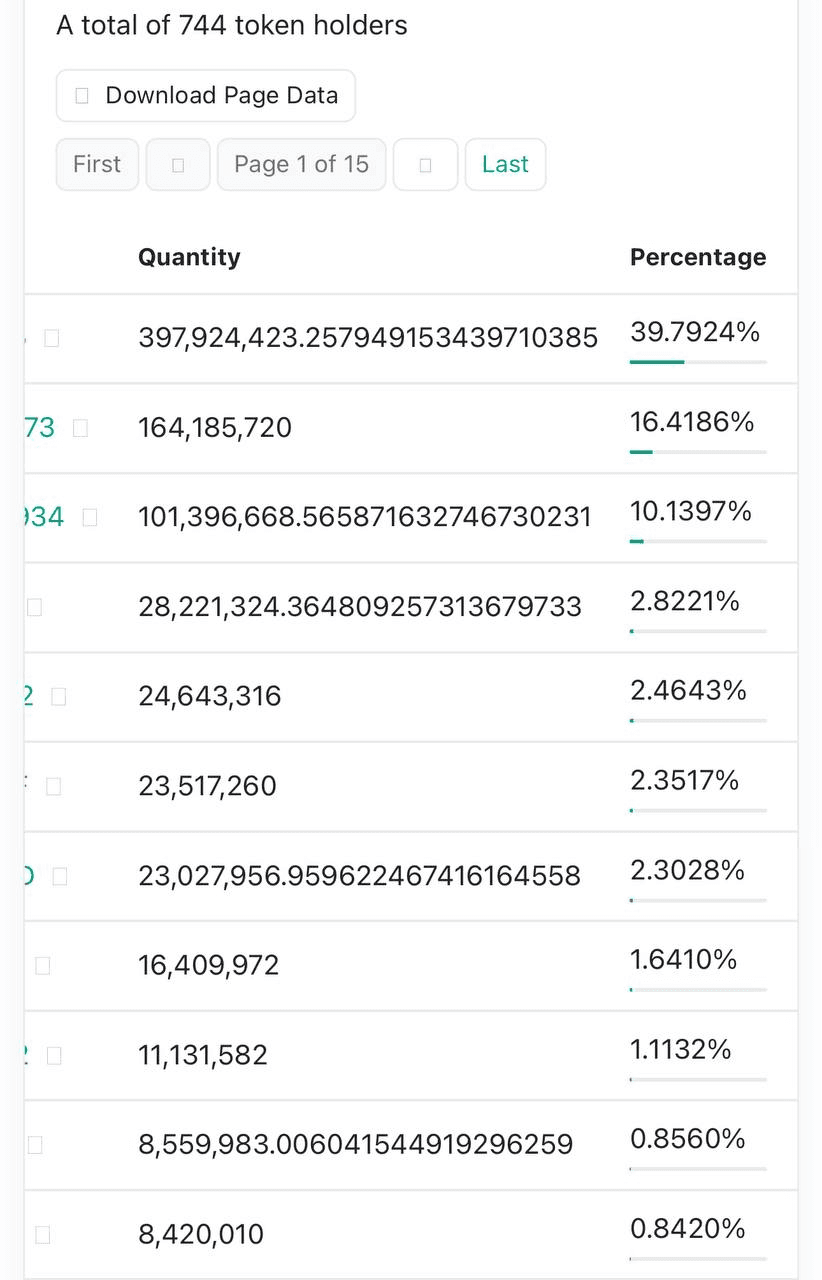Screen dimensions: 822x1280
Task: Click the Quantity column header
Action: click(189, 257)
